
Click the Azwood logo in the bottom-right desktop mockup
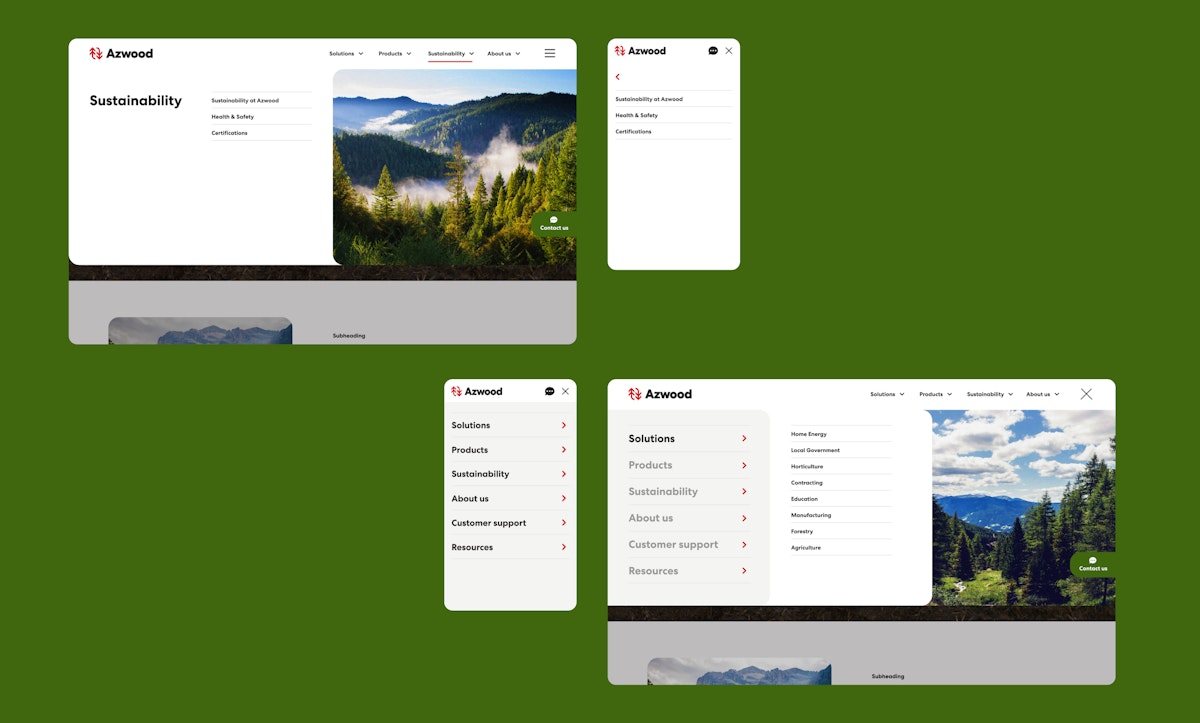[660, 394]
